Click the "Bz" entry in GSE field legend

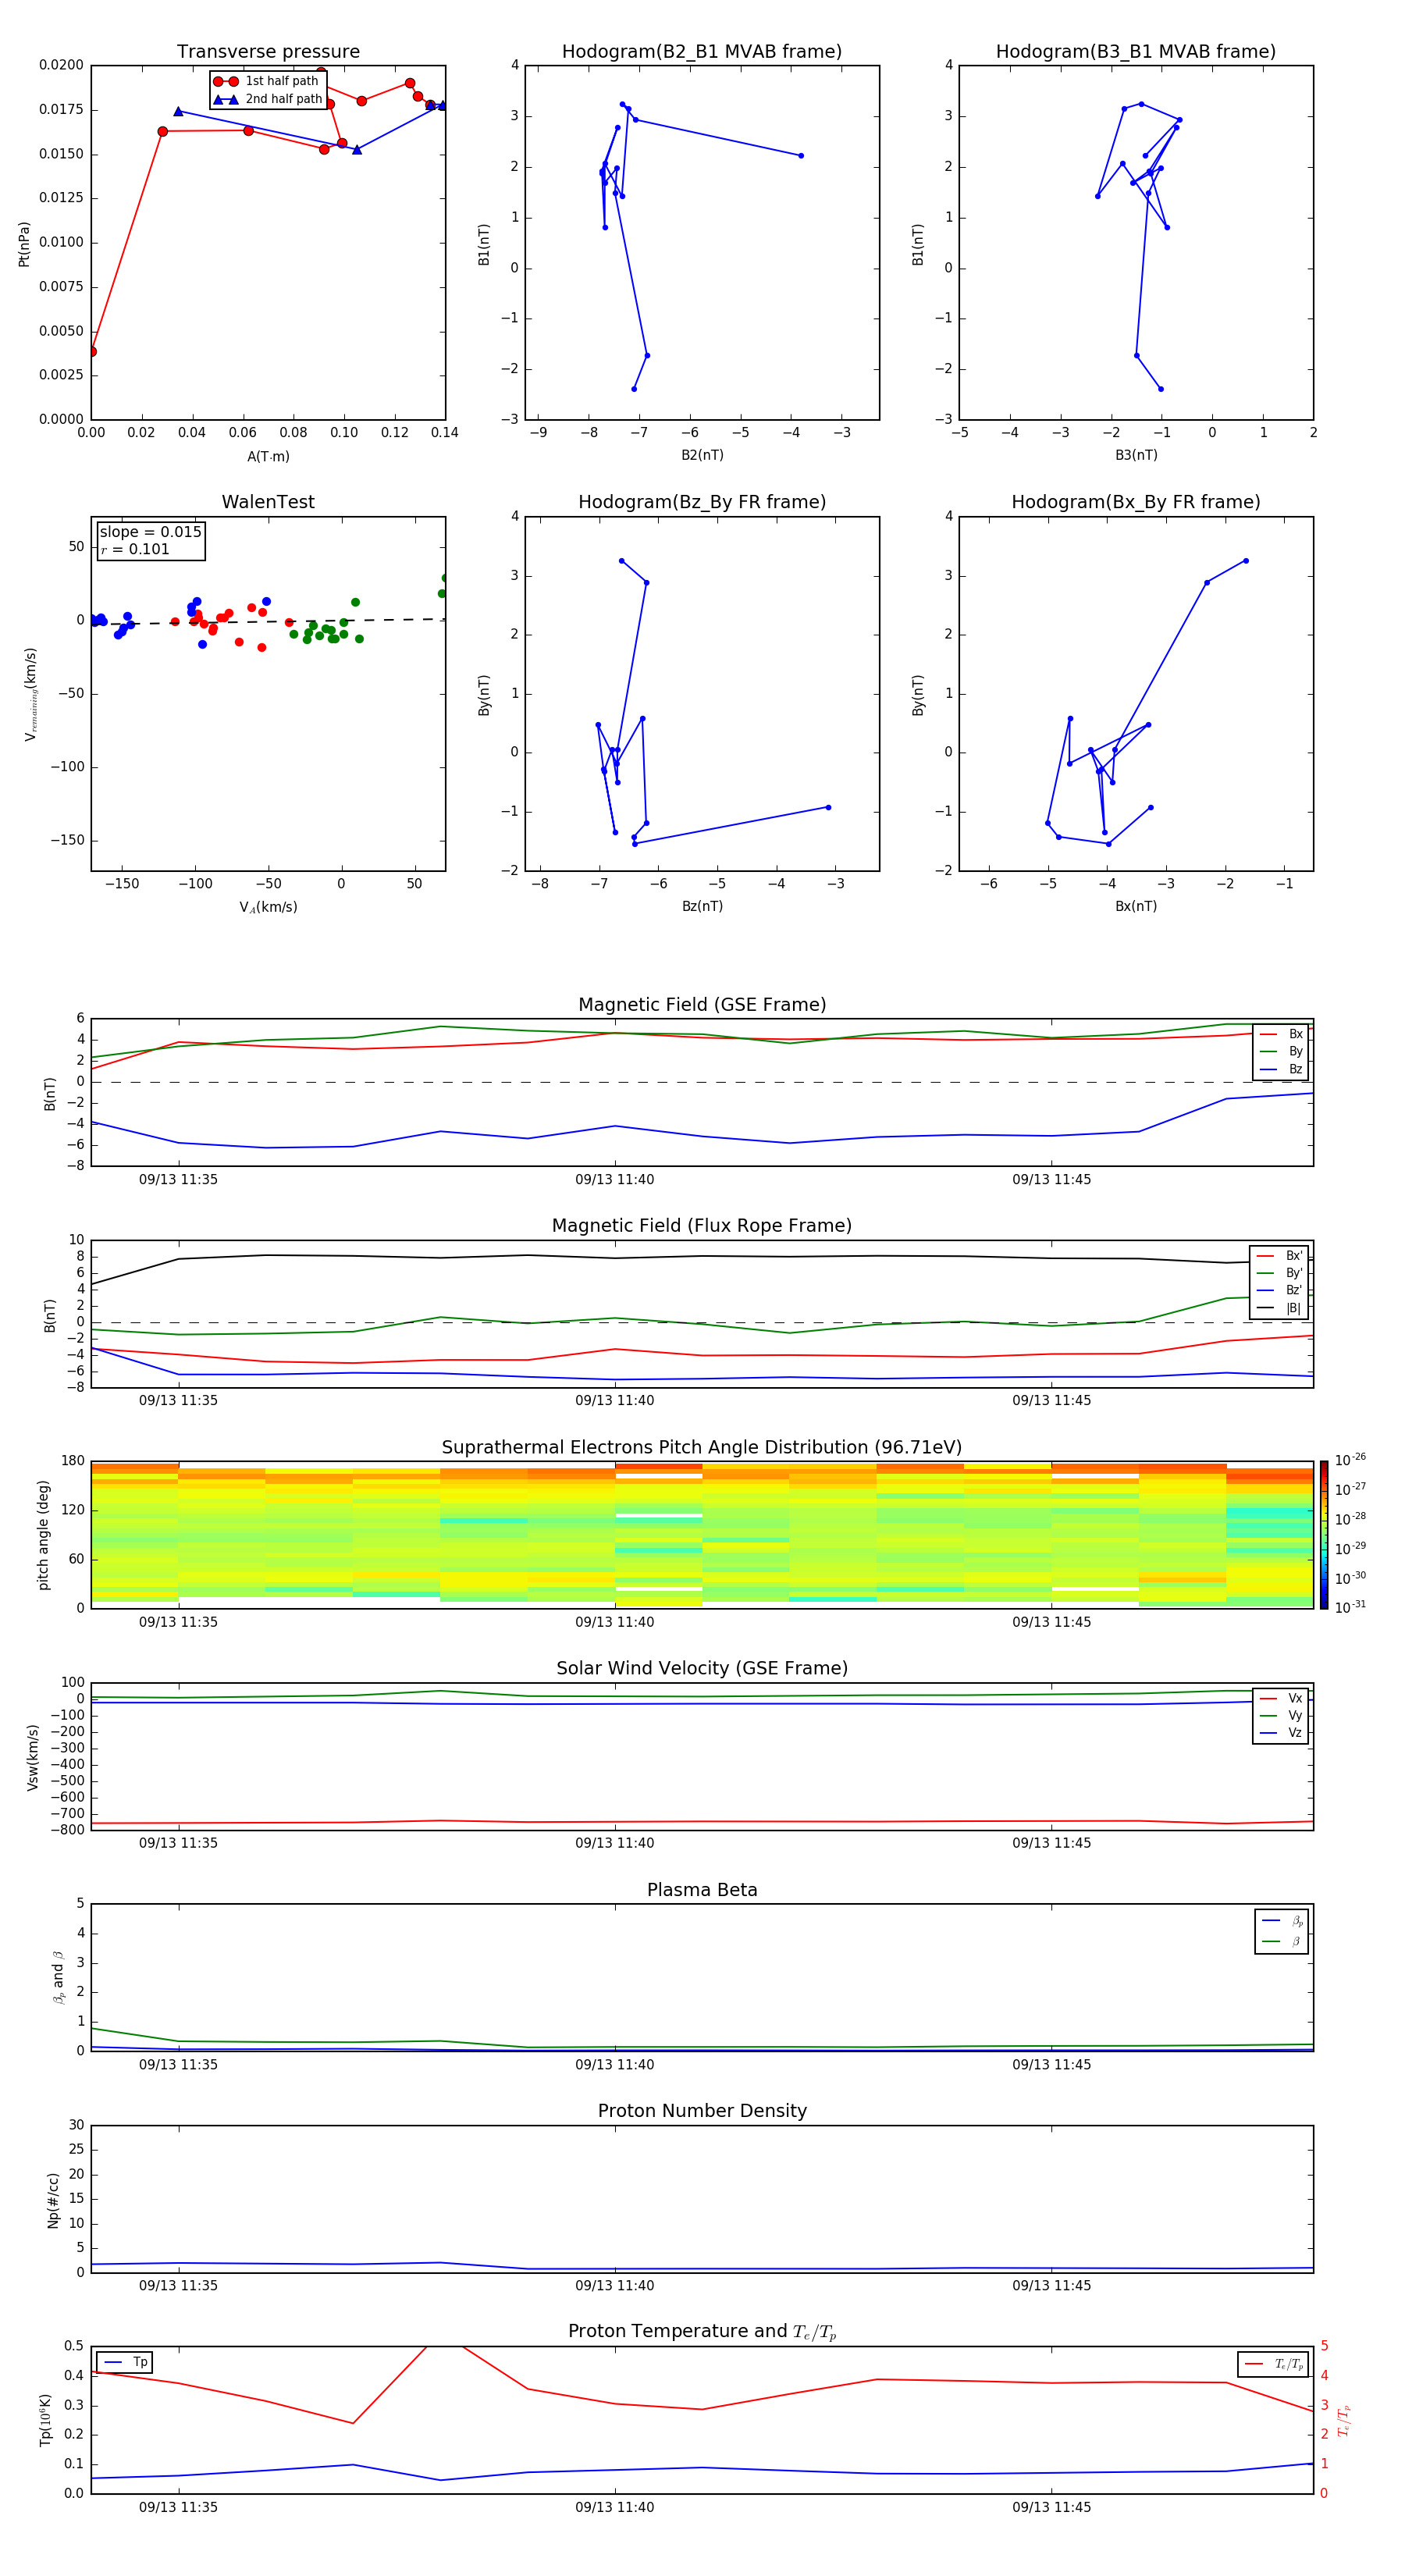click(x=1281, y=1069)
